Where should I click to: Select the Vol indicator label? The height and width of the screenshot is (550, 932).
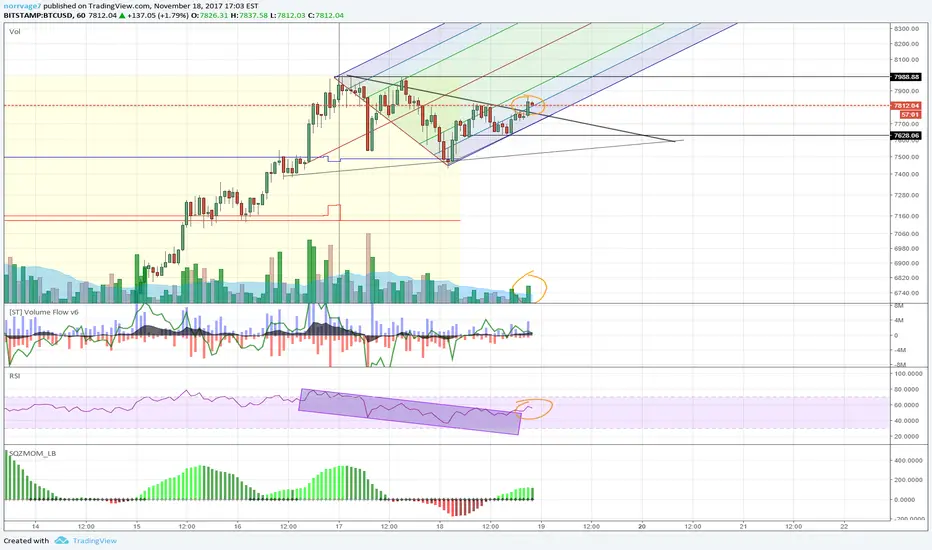tap(15, 32)
